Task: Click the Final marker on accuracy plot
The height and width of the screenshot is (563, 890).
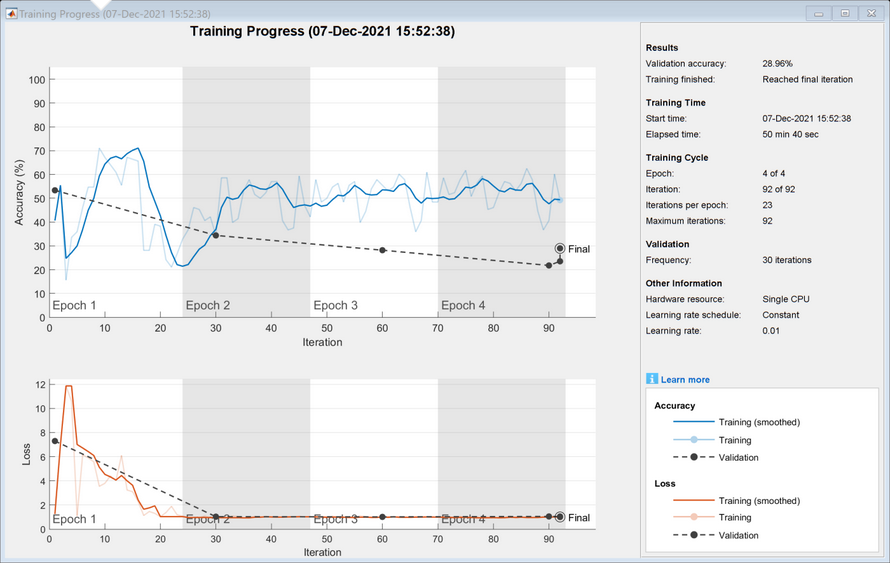Action: click(560, 249)
